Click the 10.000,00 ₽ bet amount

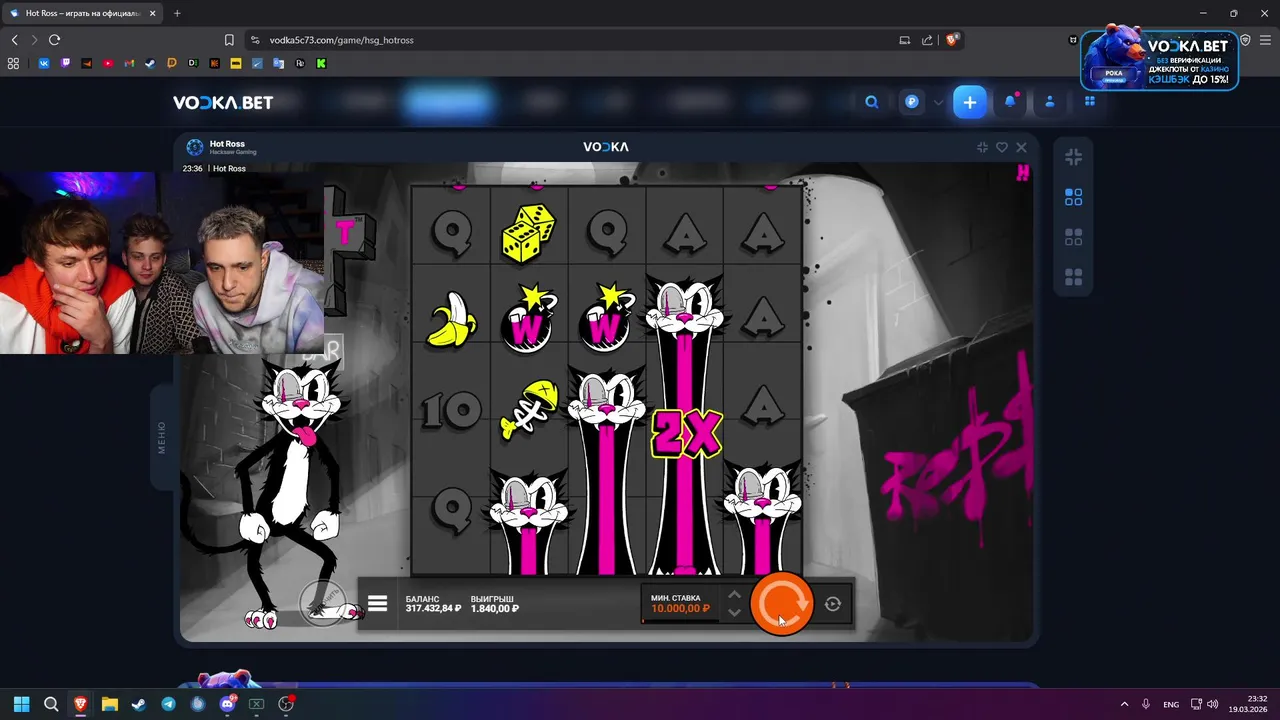point(680,608)
